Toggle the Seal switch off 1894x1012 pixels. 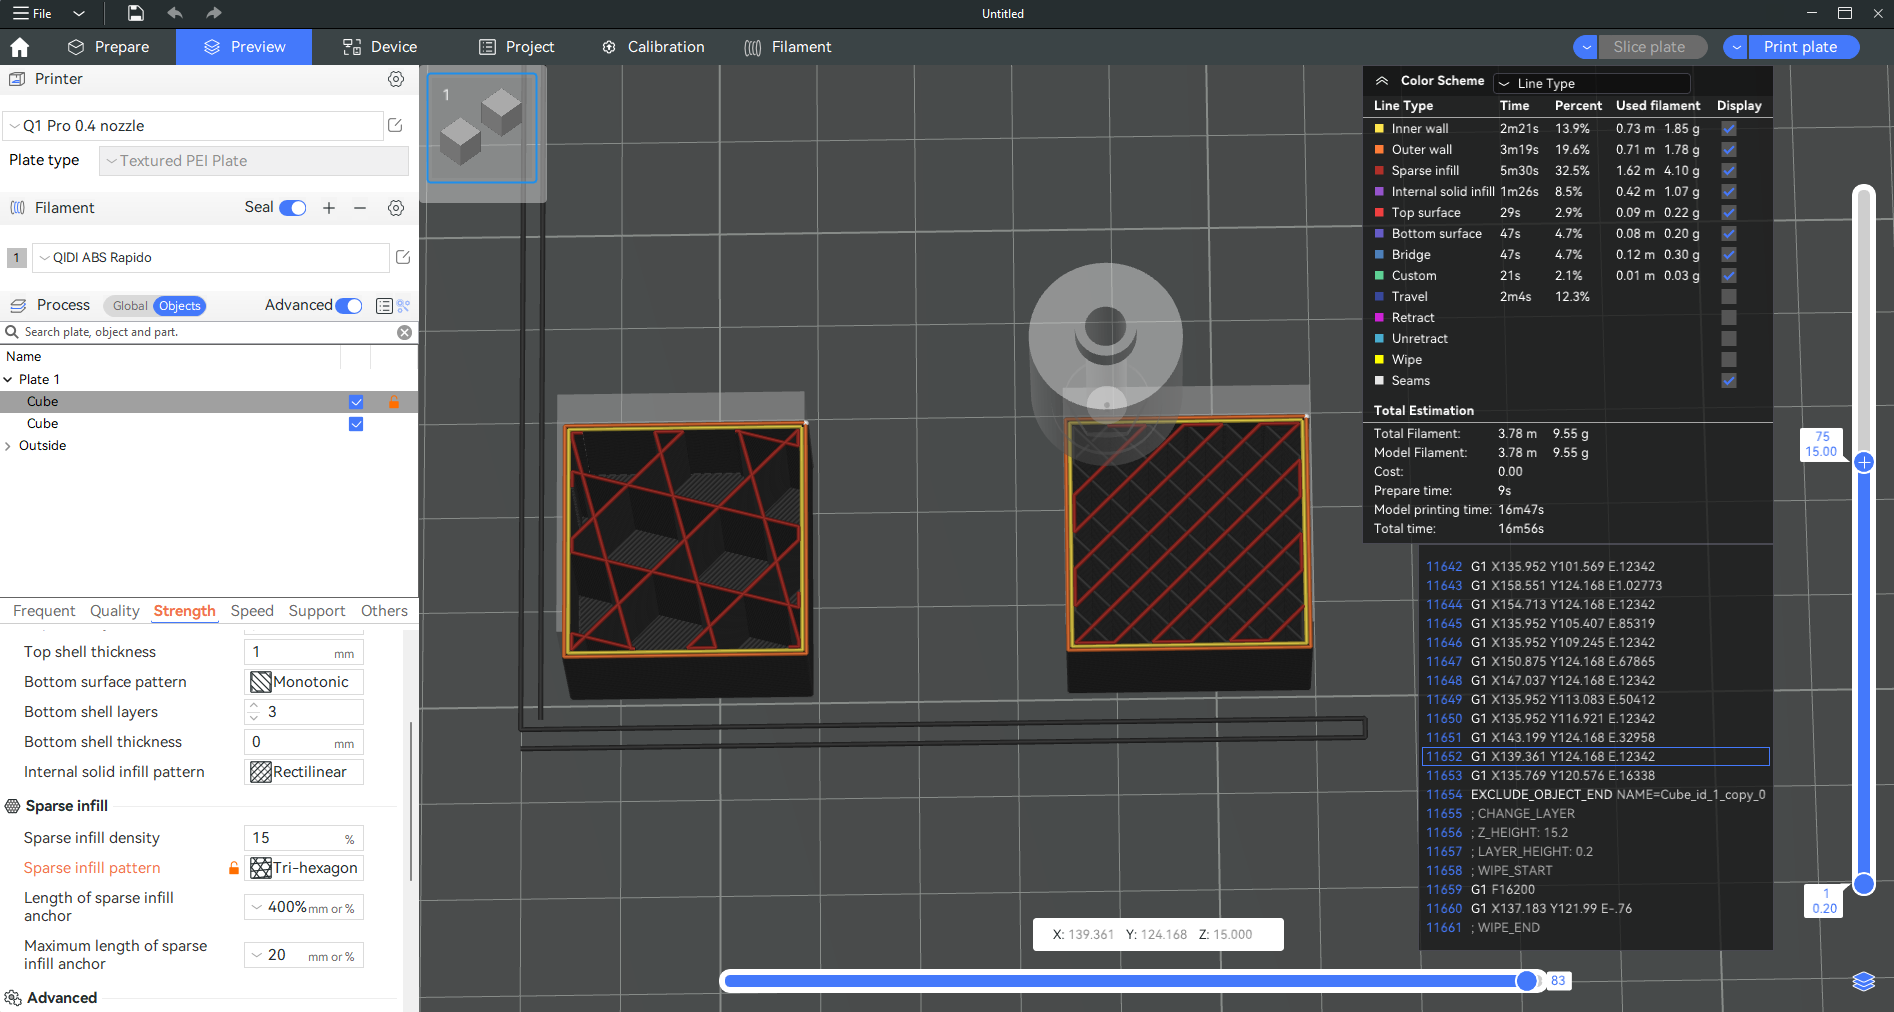click(x=292, y=208)
